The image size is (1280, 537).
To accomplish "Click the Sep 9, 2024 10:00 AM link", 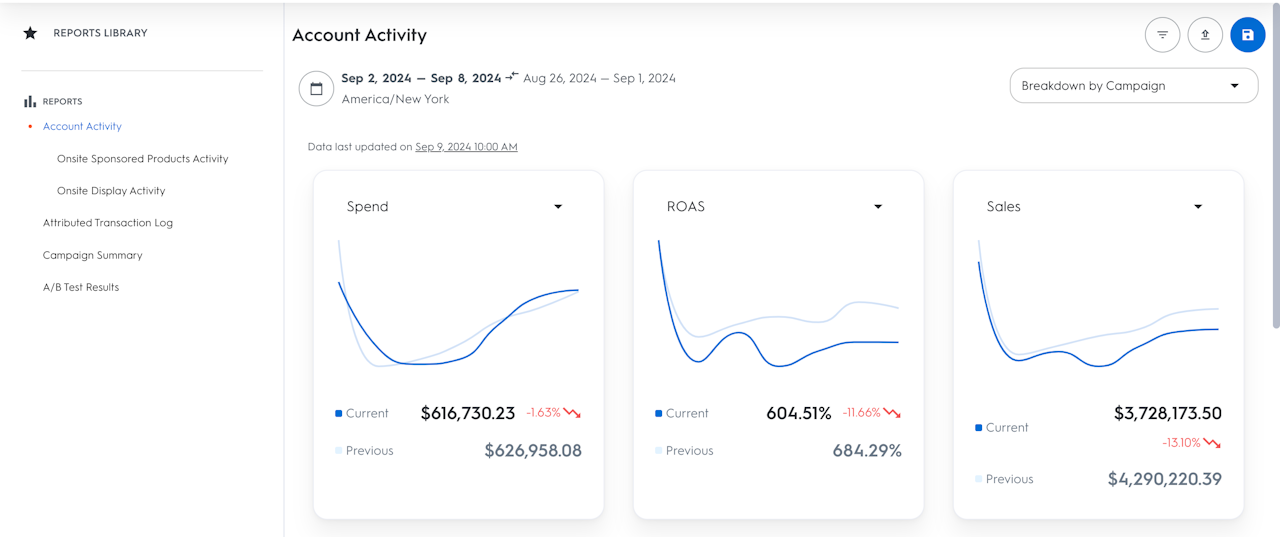I will (x=466, y=147).
